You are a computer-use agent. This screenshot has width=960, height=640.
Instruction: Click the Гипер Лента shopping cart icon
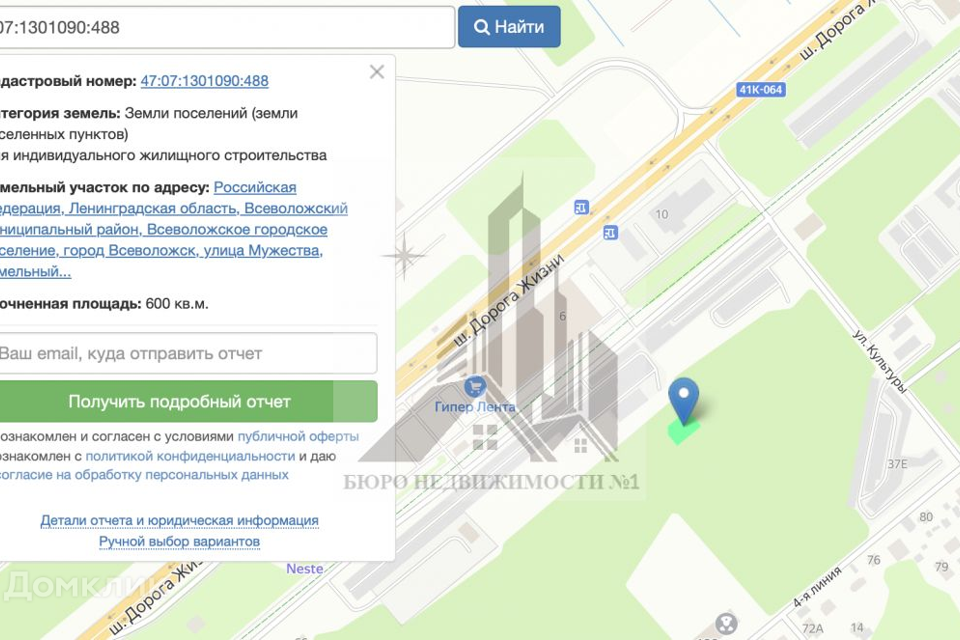[x=475, y=386]
